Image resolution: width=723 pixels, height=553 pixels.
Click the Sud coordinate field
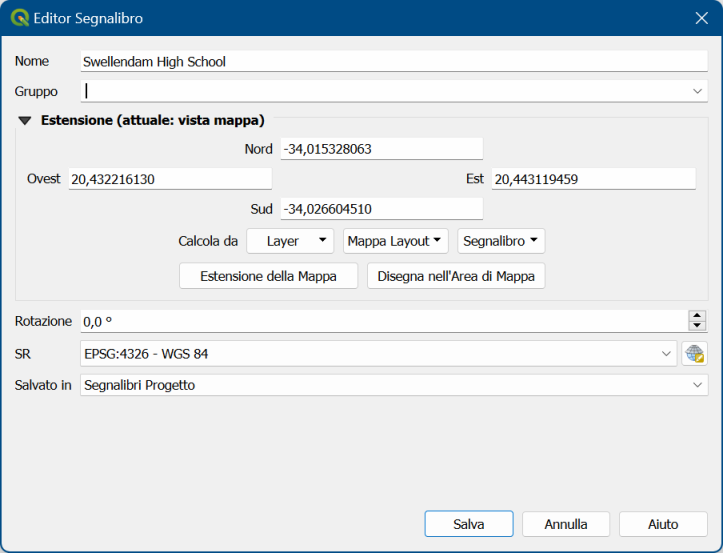click(x=382, y=209)
